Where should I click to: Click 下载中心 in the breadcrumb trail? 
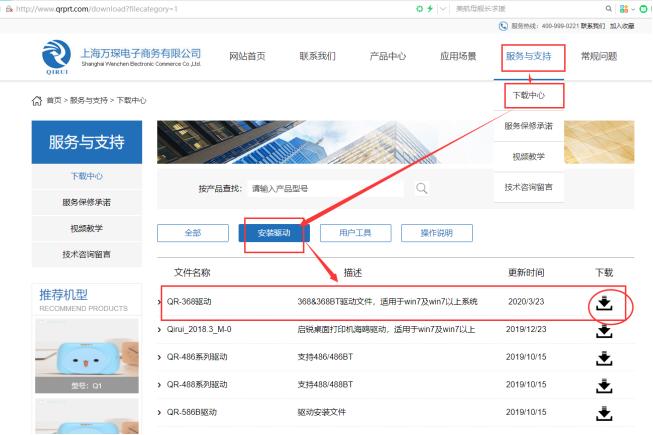131,100
